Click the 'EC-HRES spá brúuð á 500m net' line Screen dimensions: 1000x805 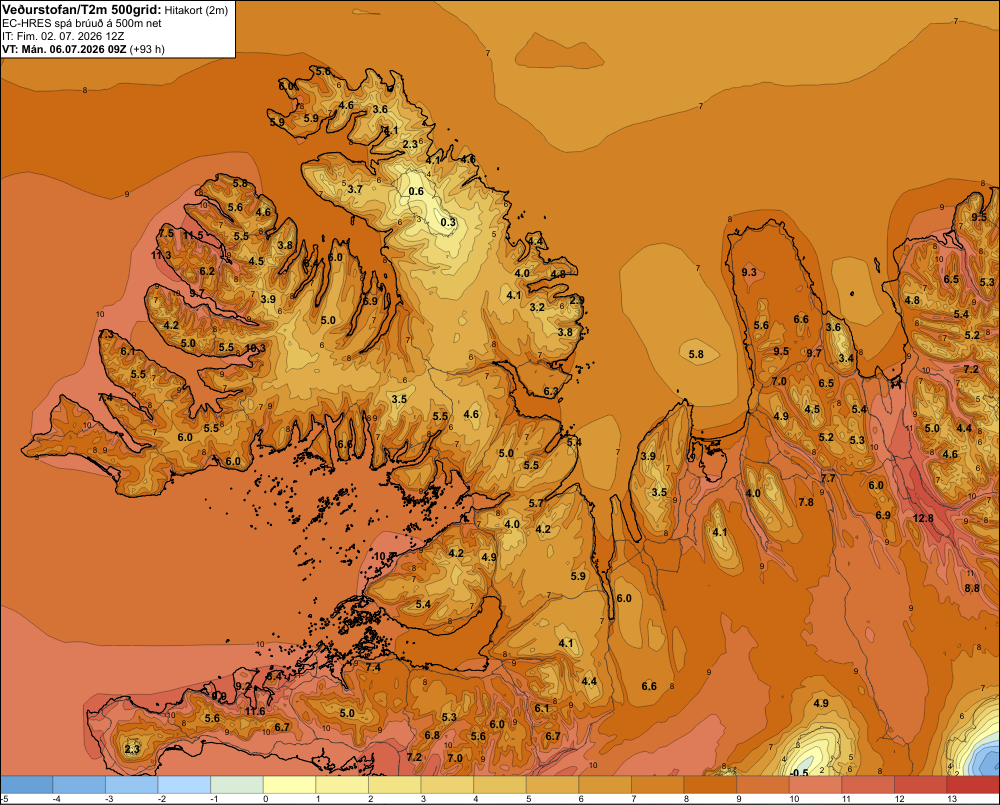click(82, 24)
